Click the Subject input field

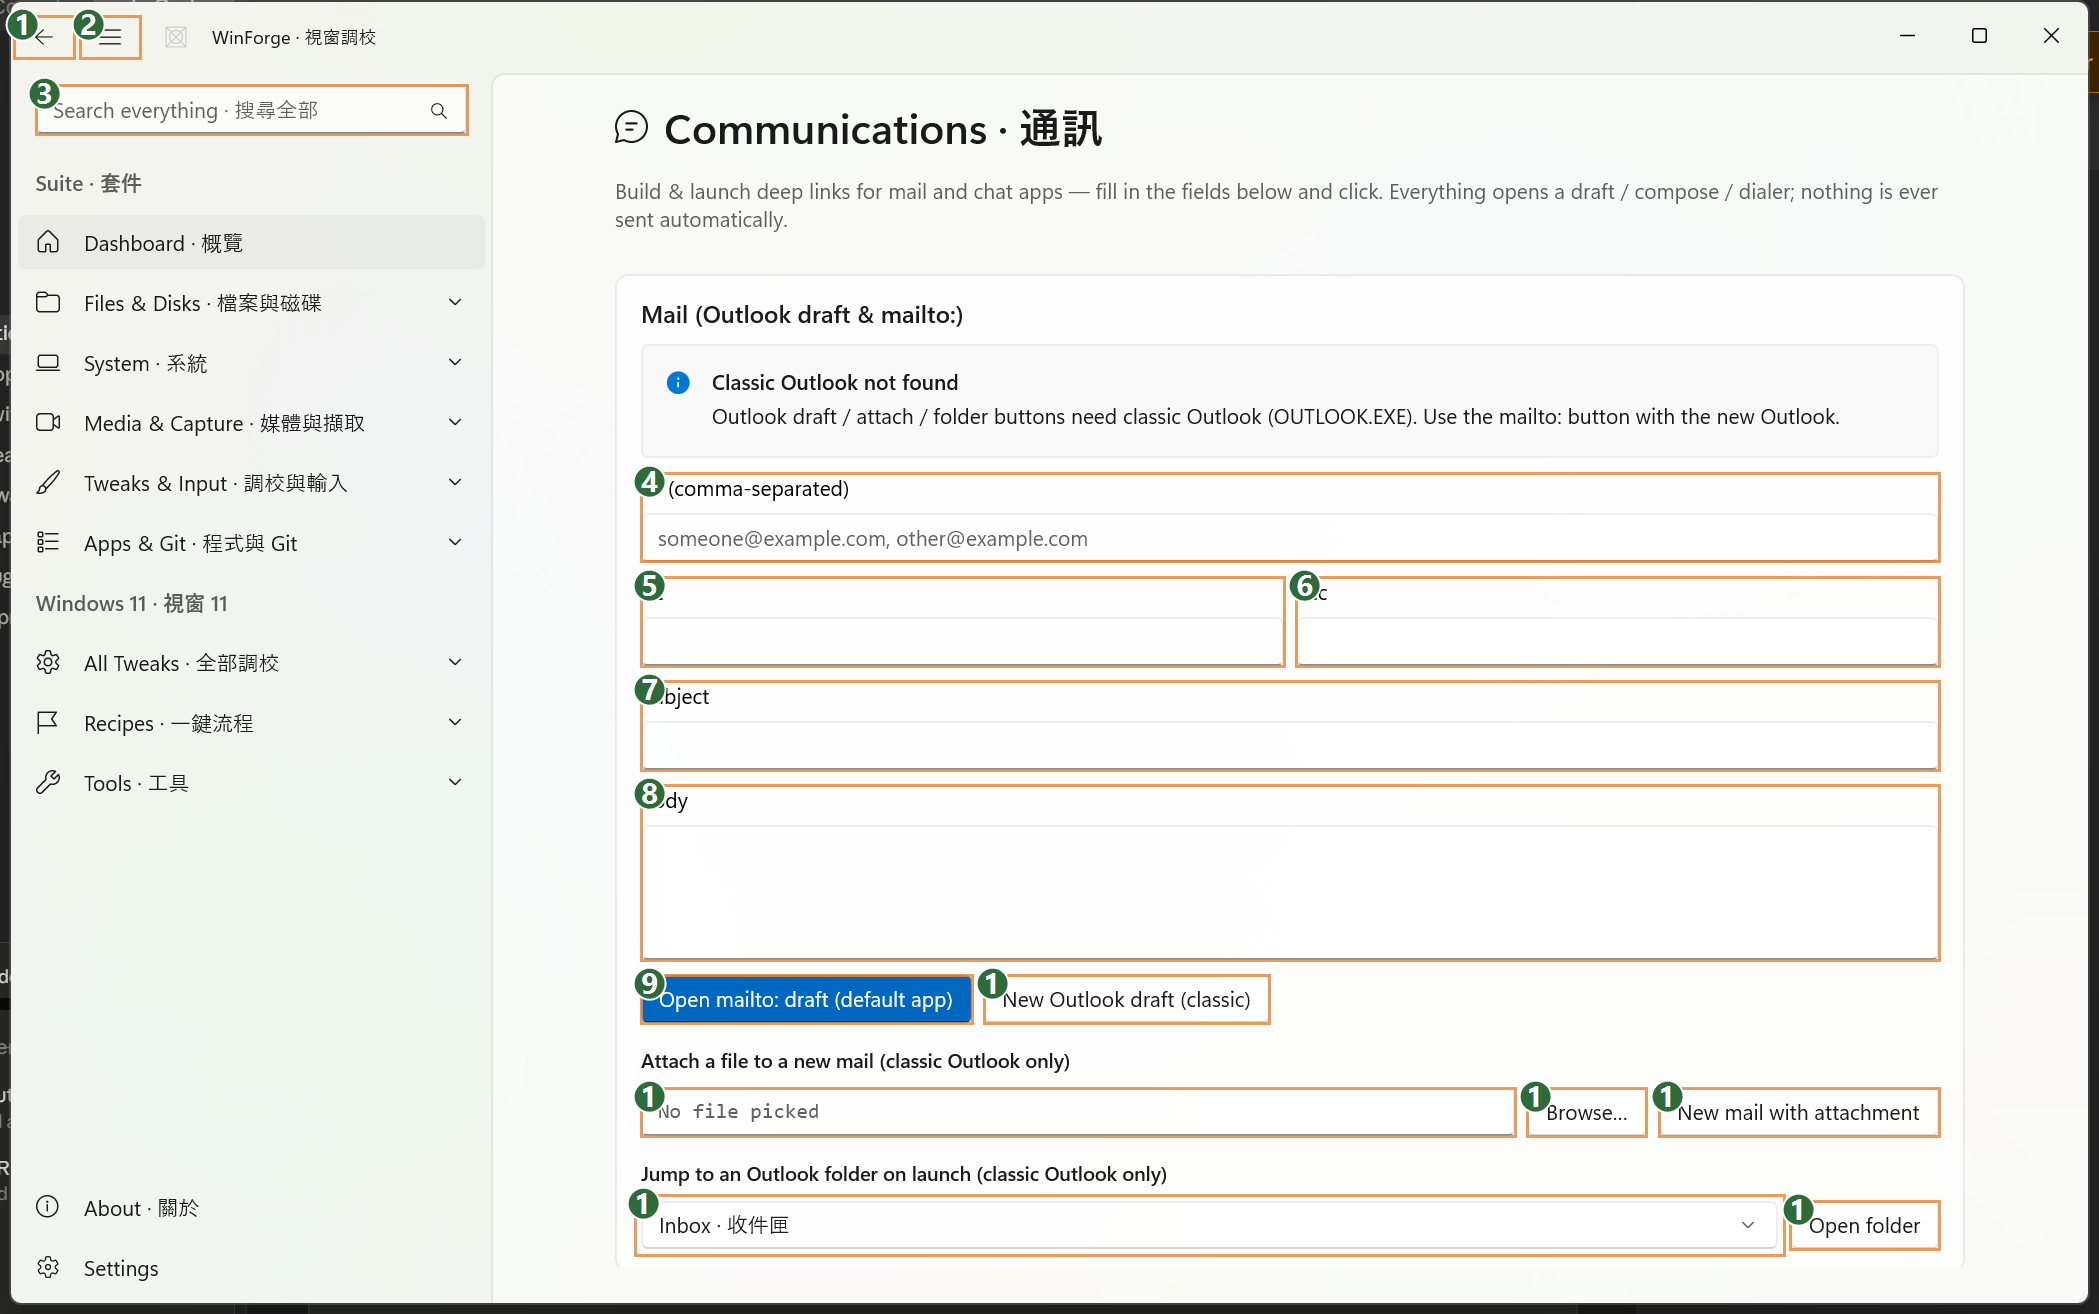click(x=1290, y=746)
